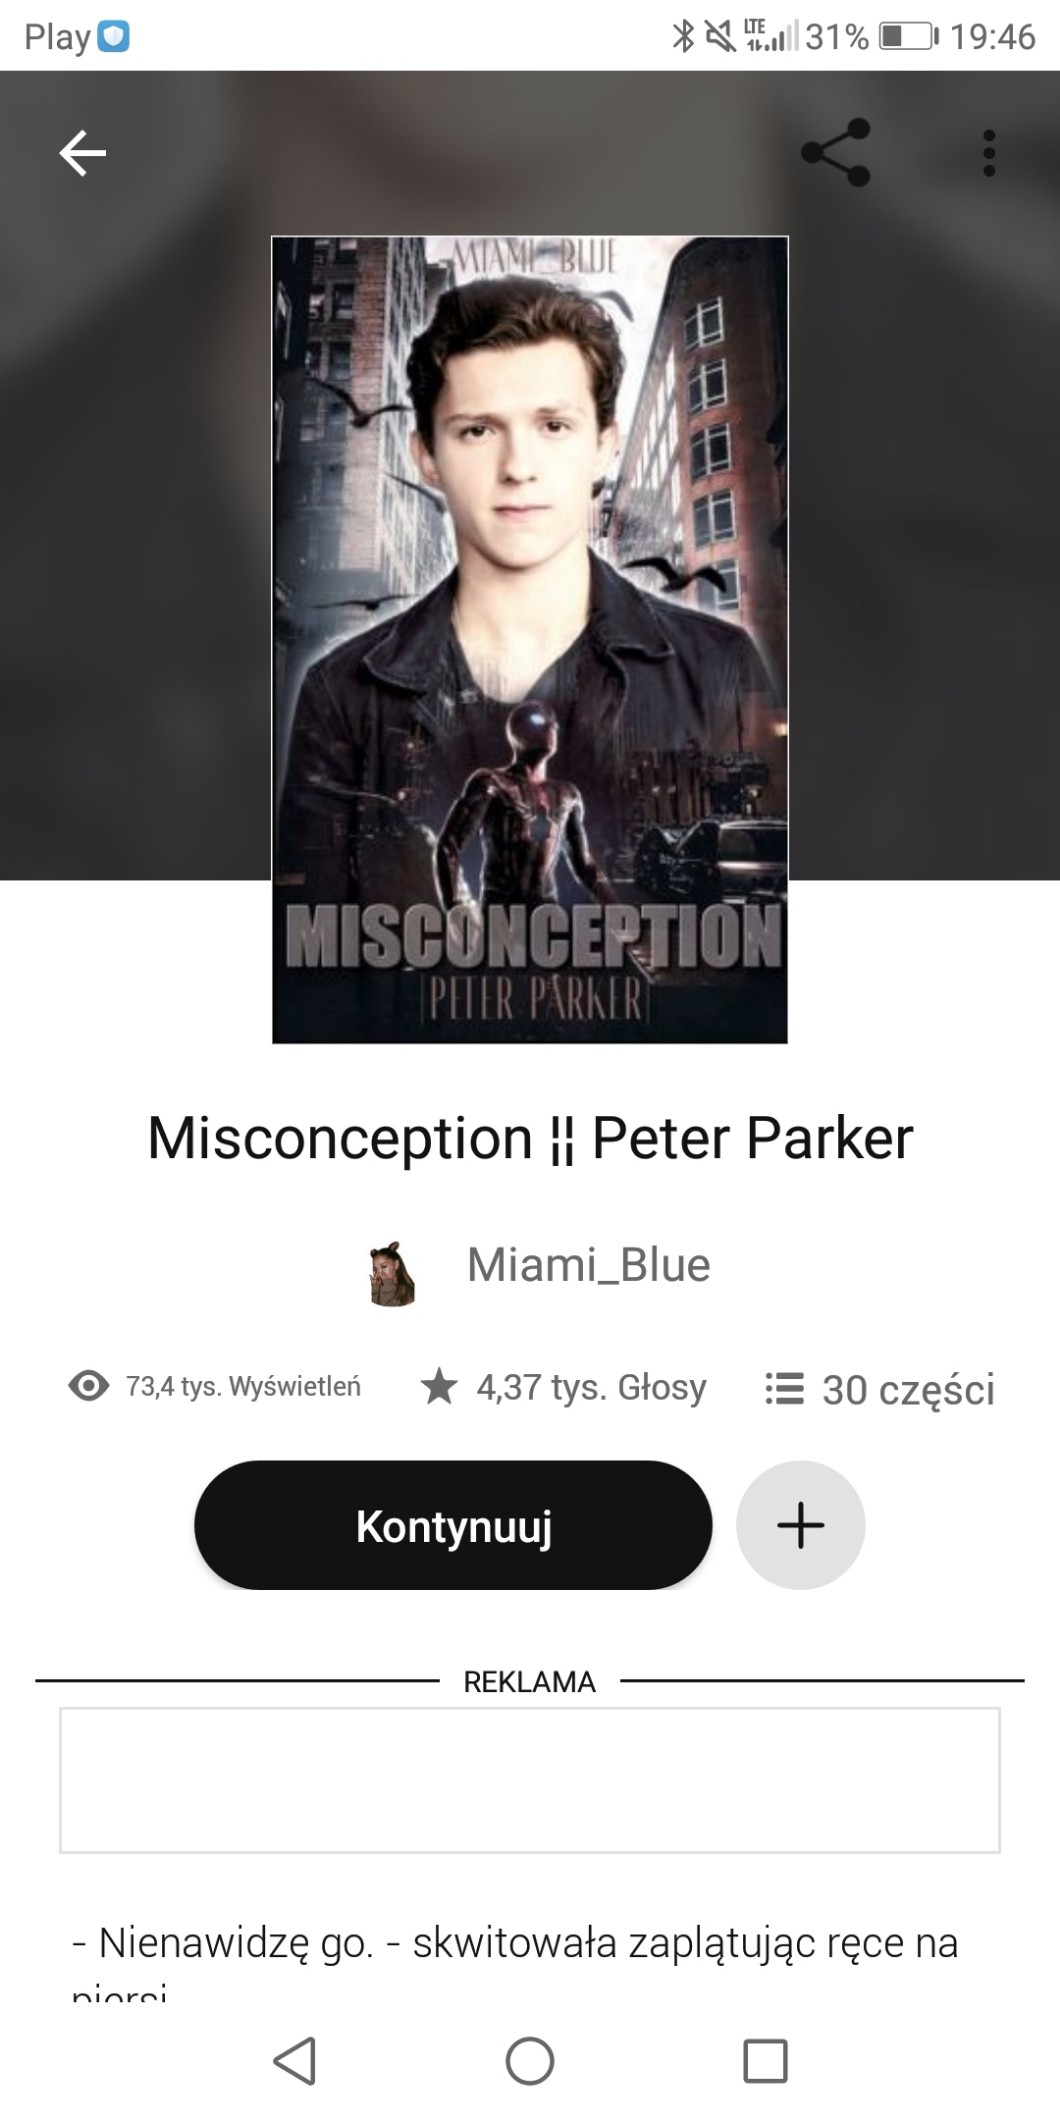1060x2120 pixels.
Task: Tap the 4,37 tys. Głosy votes label
Action: [x=591, y=1387]
